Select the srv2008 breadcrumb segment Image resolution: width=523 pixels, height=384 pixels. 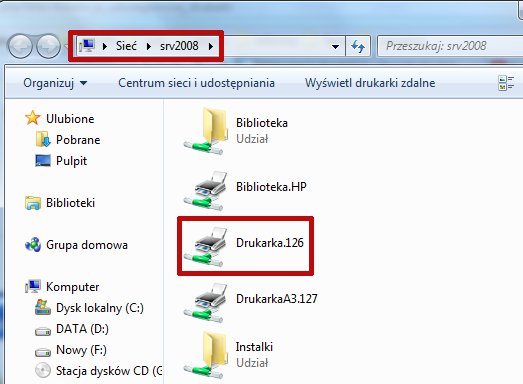179,46
